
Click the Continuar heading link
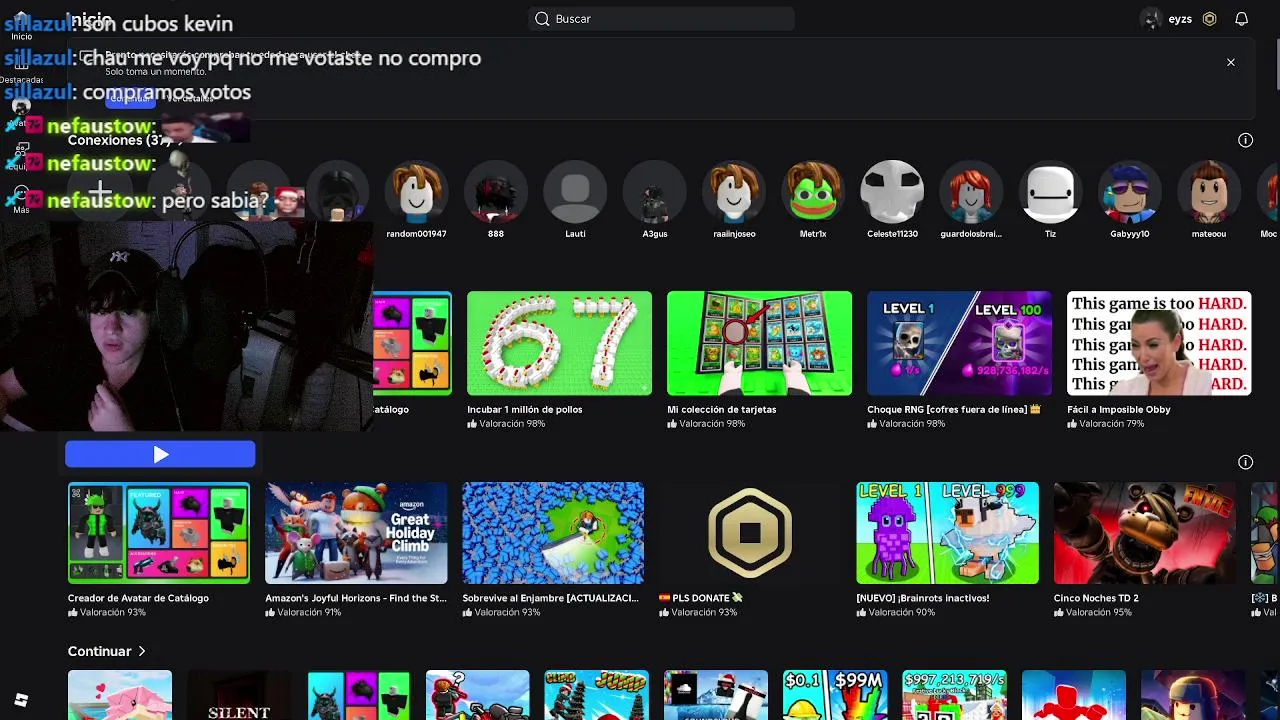[99, 651]
